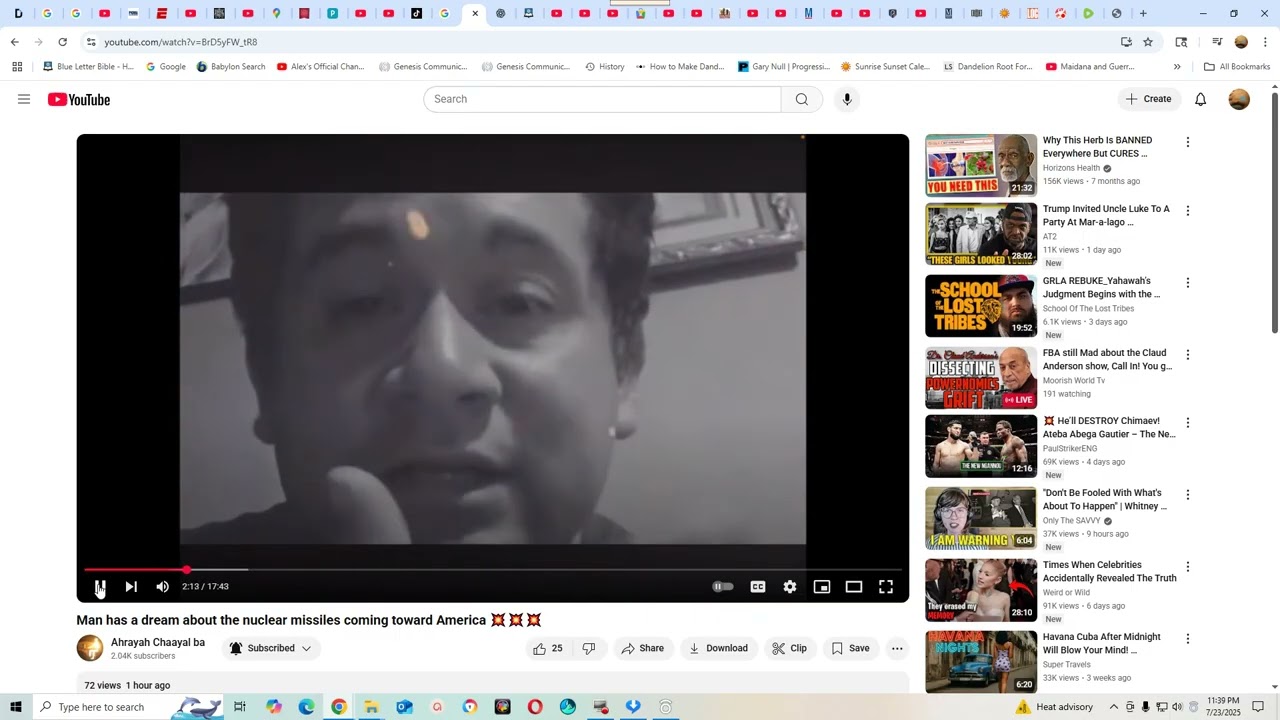1280x720 pixels.
Task: Click the YouTube search box
Action: [x=602, y=99]
